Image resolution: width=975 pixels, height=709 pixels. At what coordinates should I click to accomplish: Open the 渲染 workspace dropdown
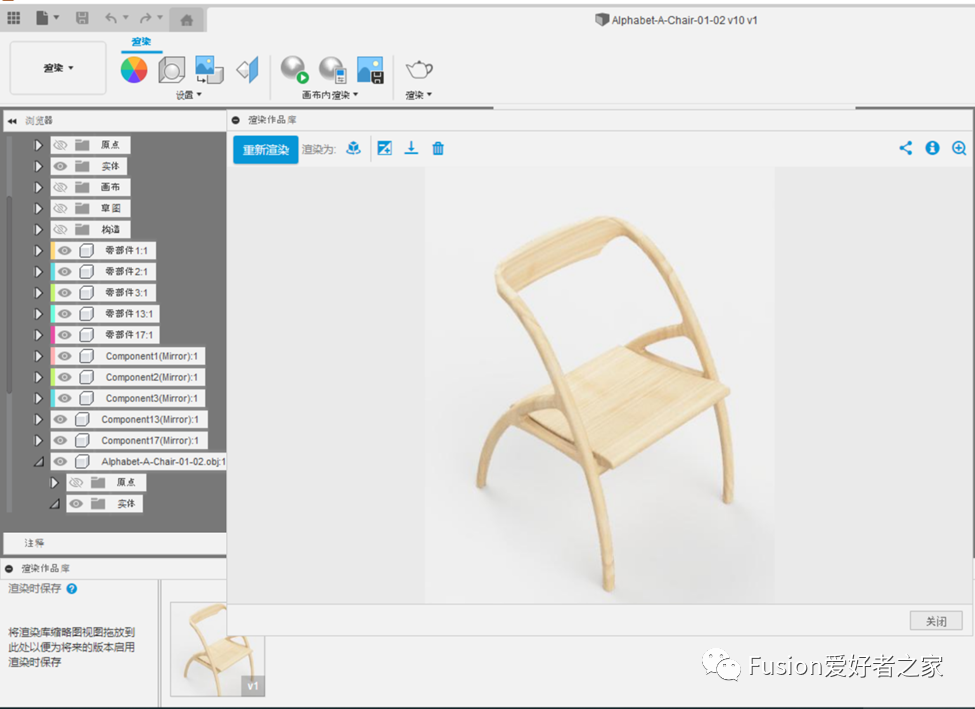pos(58,68)
